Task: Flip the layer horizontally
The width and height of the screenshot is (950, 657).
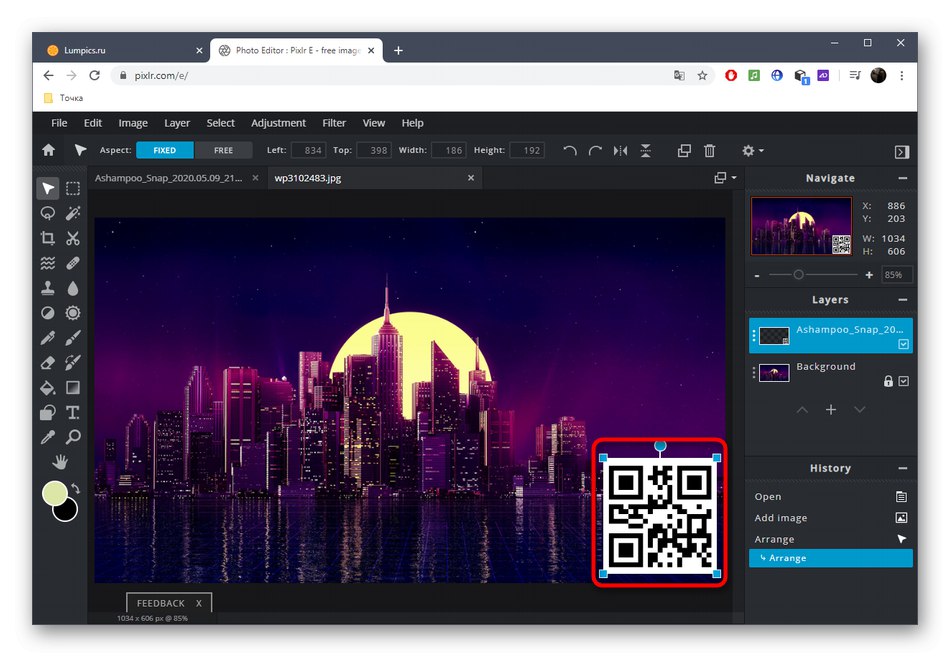Action: tap(620, 151)
